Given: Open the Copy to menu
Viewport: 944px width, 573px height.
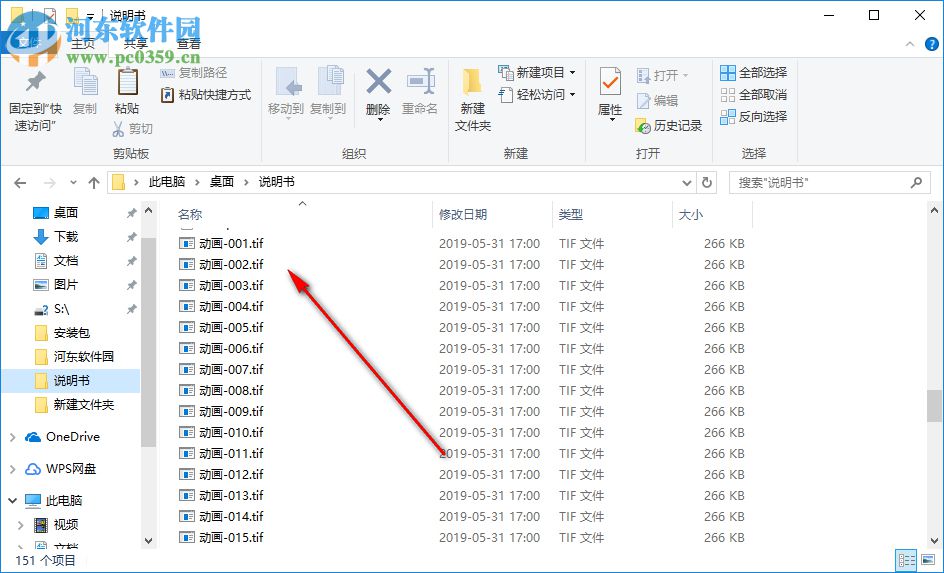Looking at the screenshot, I should click(328, 93).
